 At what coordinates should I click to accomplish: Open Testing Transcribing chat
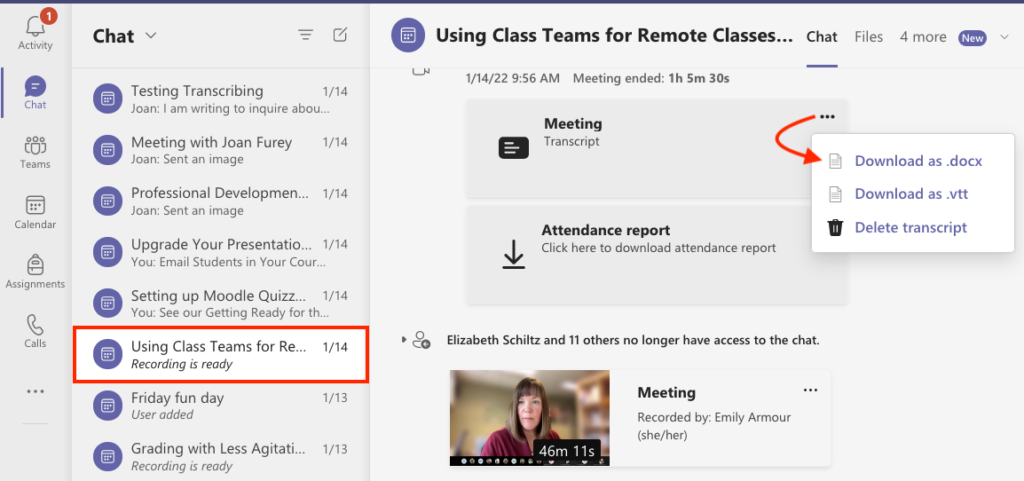[x=221, y=99]
